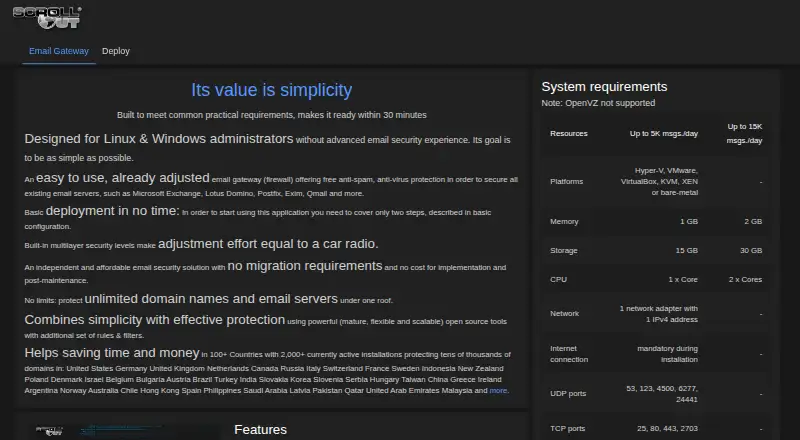Click the 'TCP ports' row label
The height and width of the screenshot is (440, 800).
(567, 429)
